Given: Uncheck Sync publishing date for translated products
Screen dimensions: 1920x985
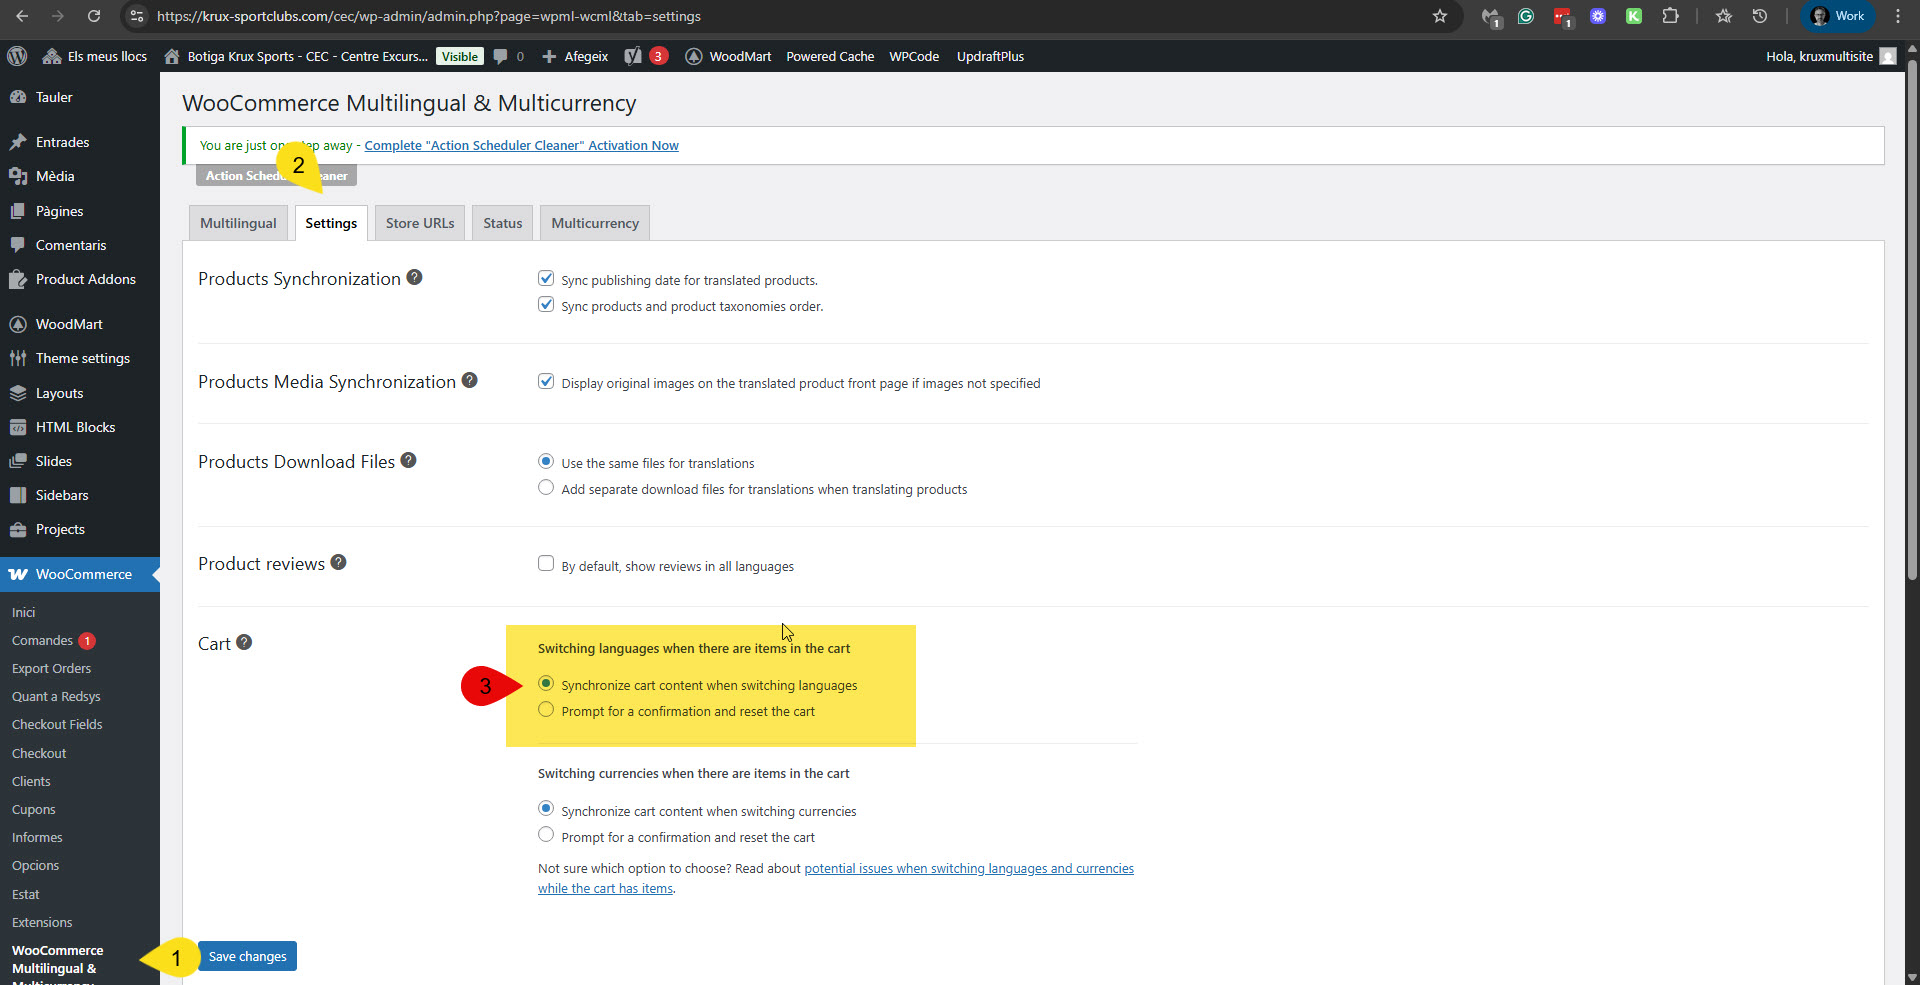Looking at the screenshot, I should coord(546,279).
